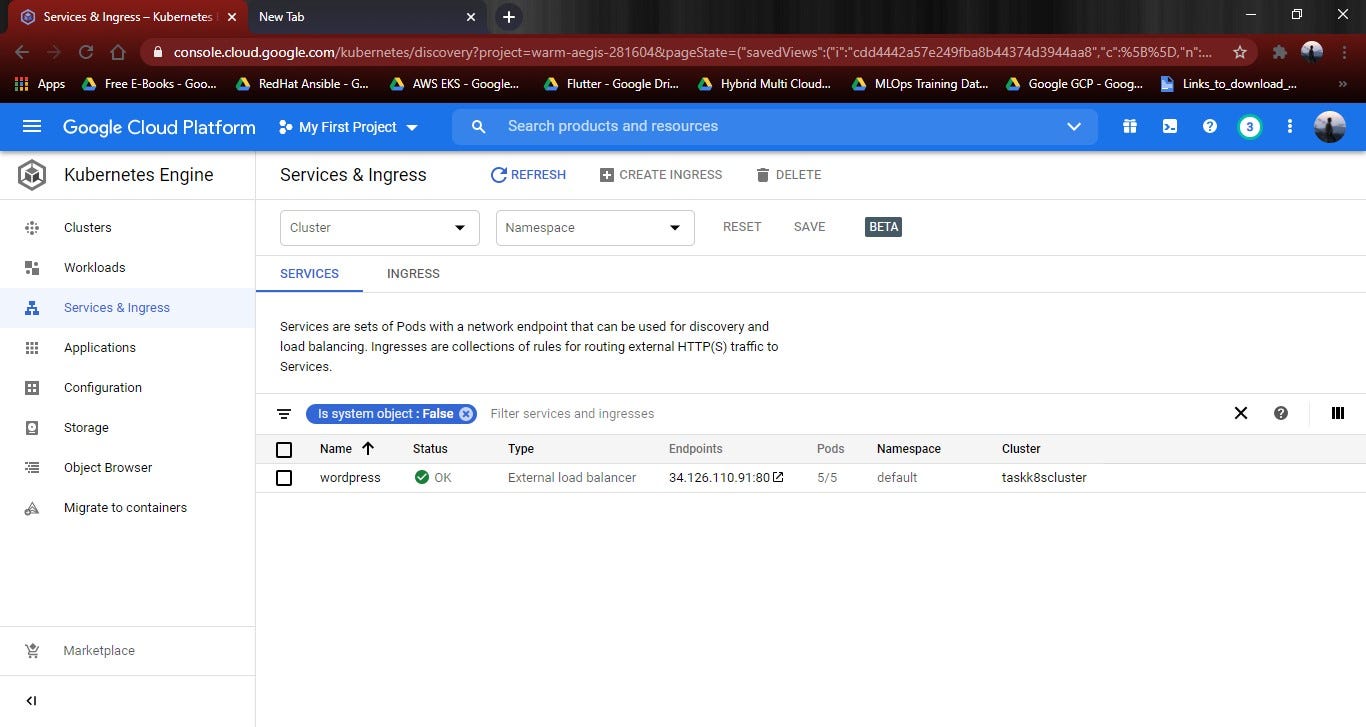Open Chrome extensions puzzle icon

[1279, 52]
